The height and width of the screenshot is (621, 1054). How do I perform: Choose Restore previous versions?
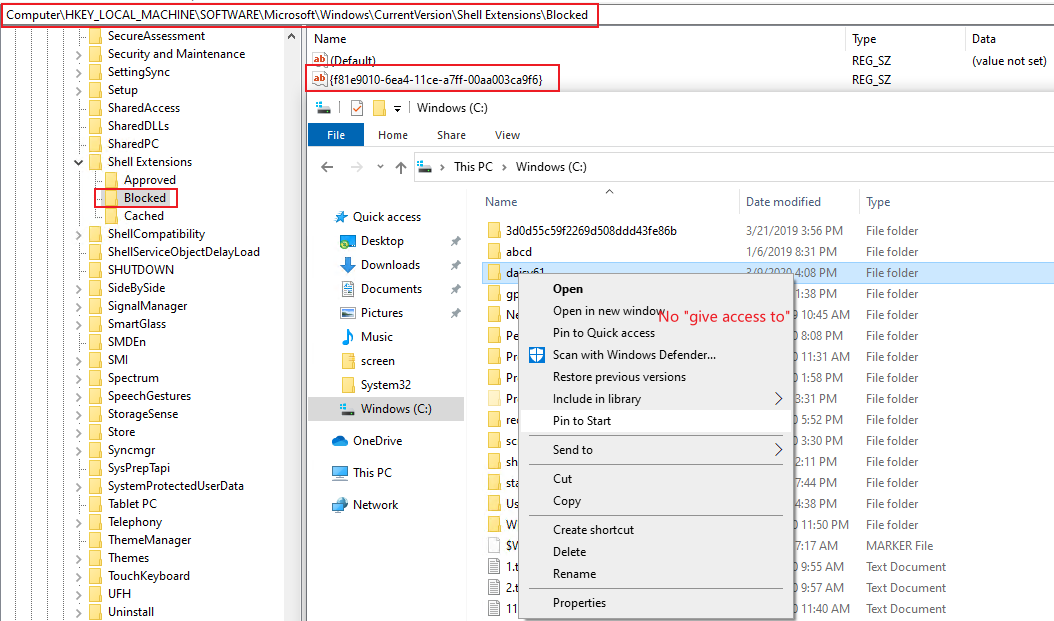coord(654,377)
